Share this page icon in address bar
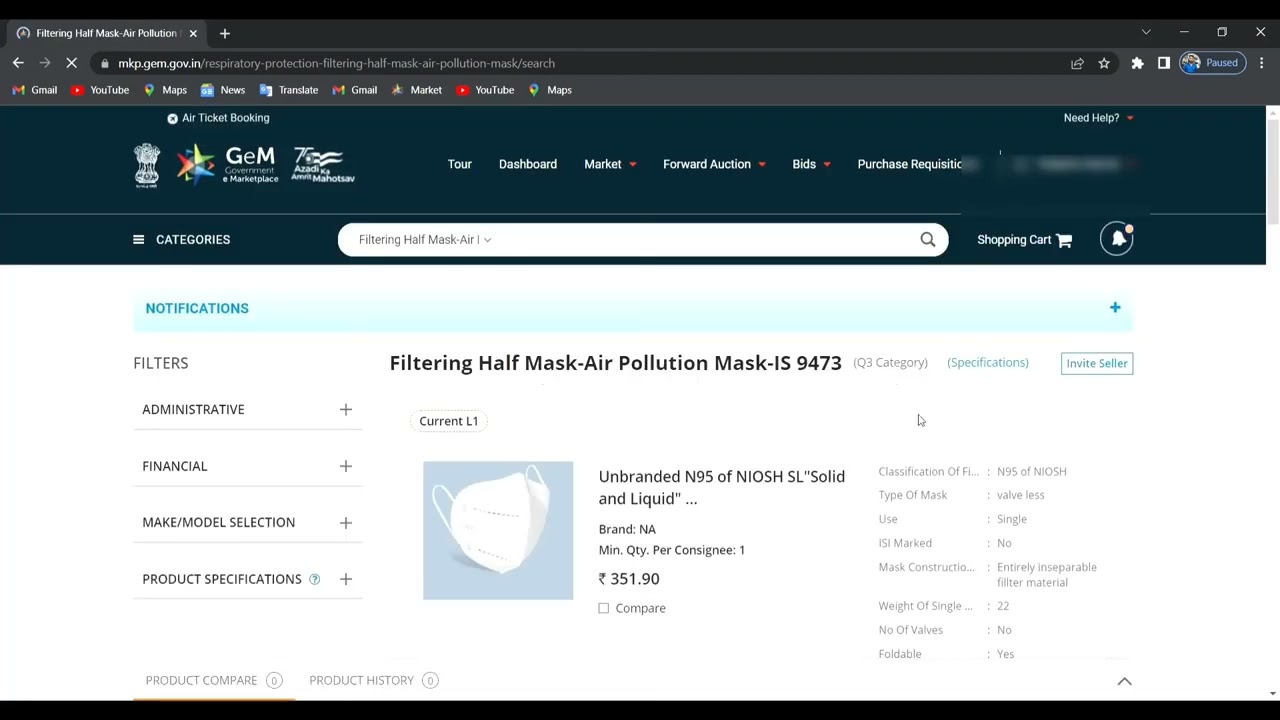This screenshot has height=720, width=1280. click(1077, 63)
